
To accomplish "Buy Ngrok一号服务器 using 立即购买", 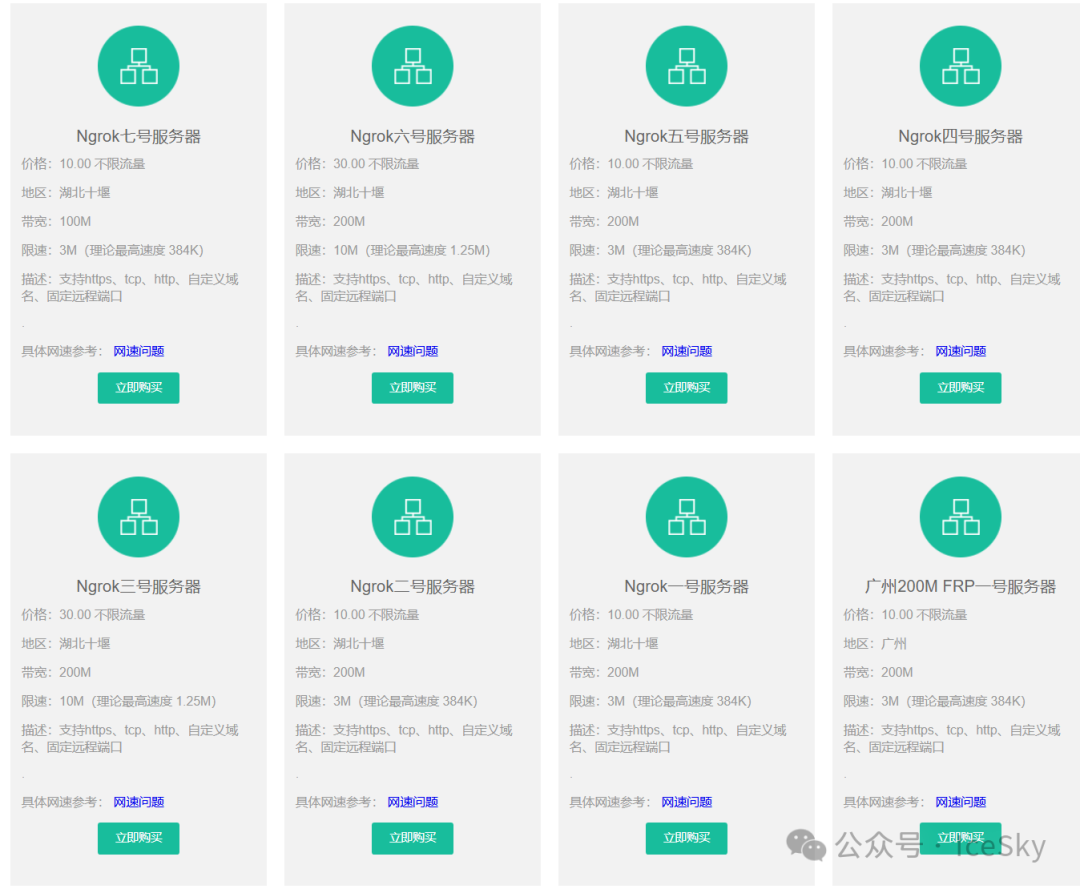I will coord(686,838).
